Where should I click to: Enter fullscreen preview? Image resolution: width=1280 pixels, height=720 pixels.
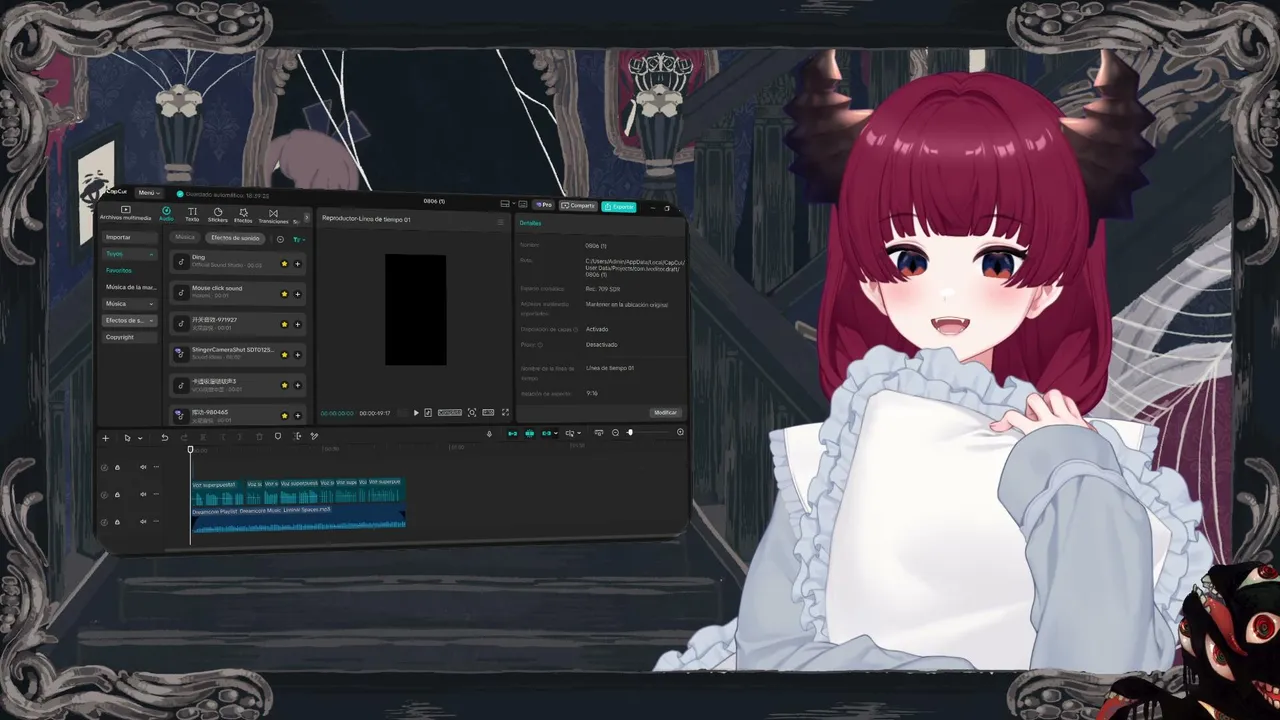(505, 412)
